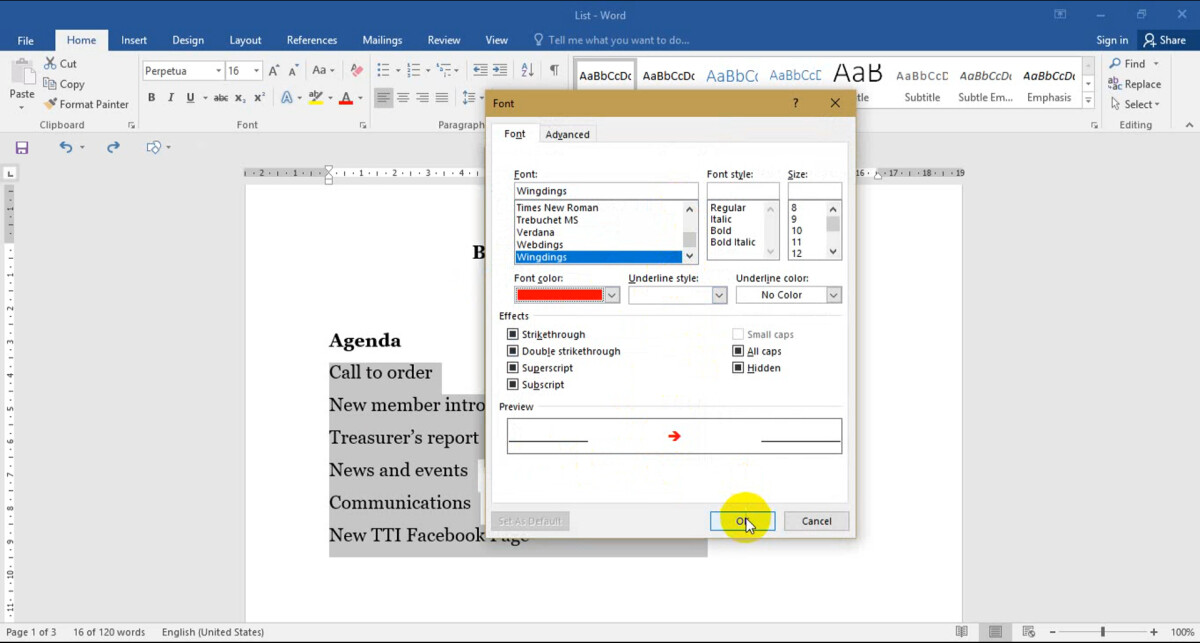
Task: Toggle the All caps checkbox
Action: [738, 352]
